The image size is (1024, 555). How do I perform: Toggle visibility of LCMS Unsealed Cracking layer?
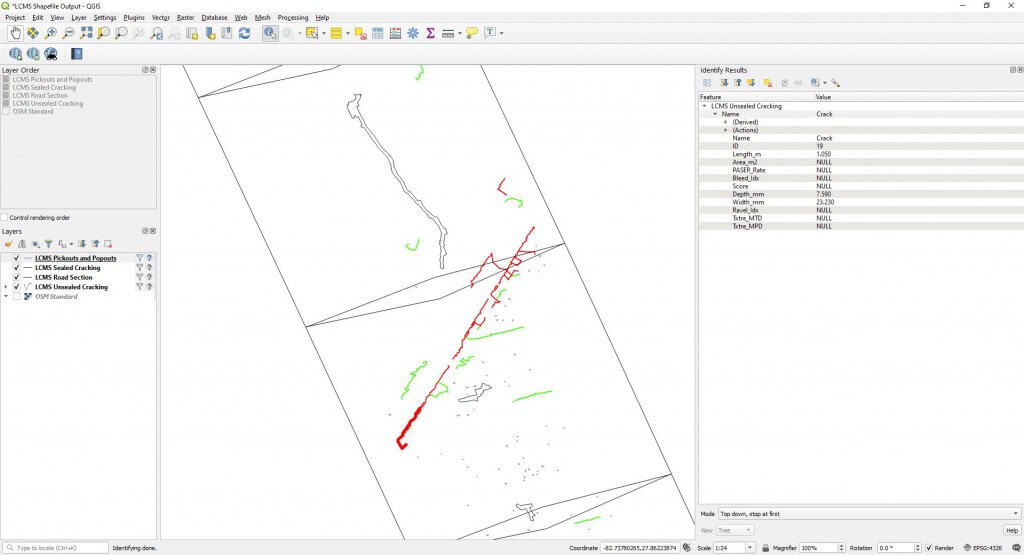[x=16, y=287]
